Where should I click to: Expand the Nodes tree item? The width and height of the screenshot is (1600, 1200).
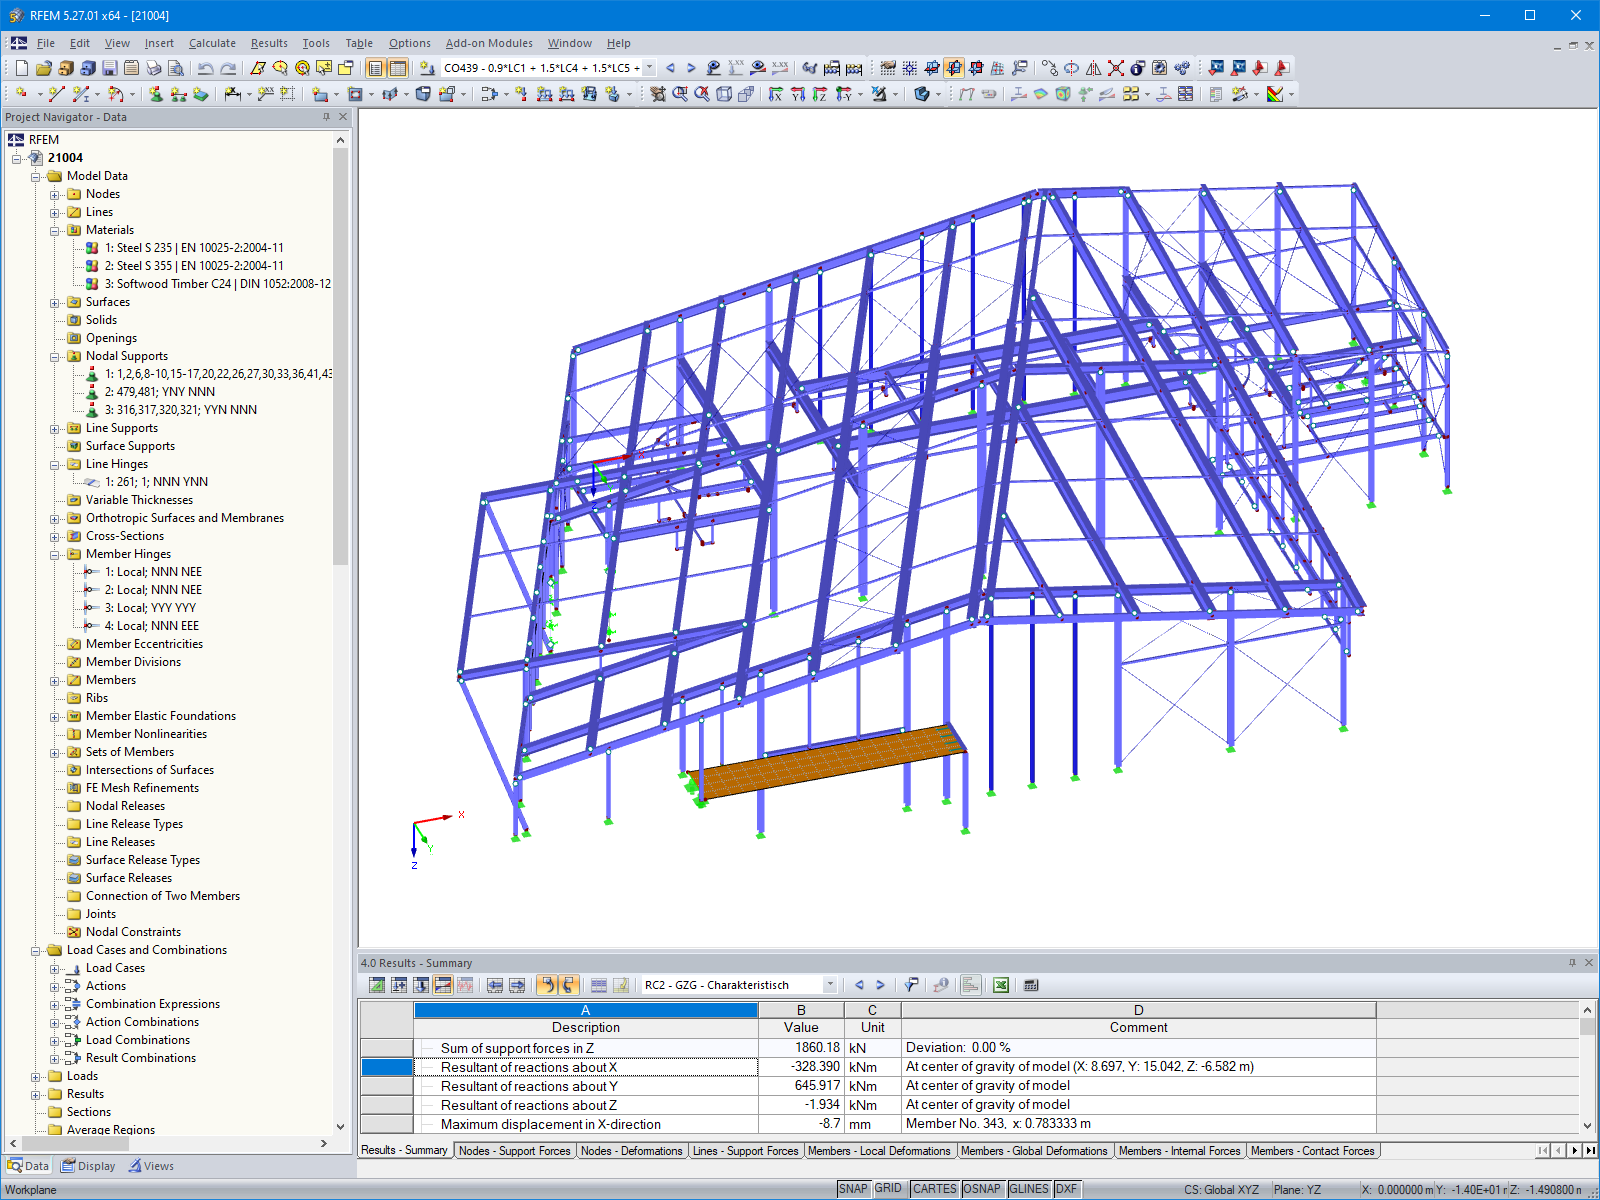click(x=55, y=194)
